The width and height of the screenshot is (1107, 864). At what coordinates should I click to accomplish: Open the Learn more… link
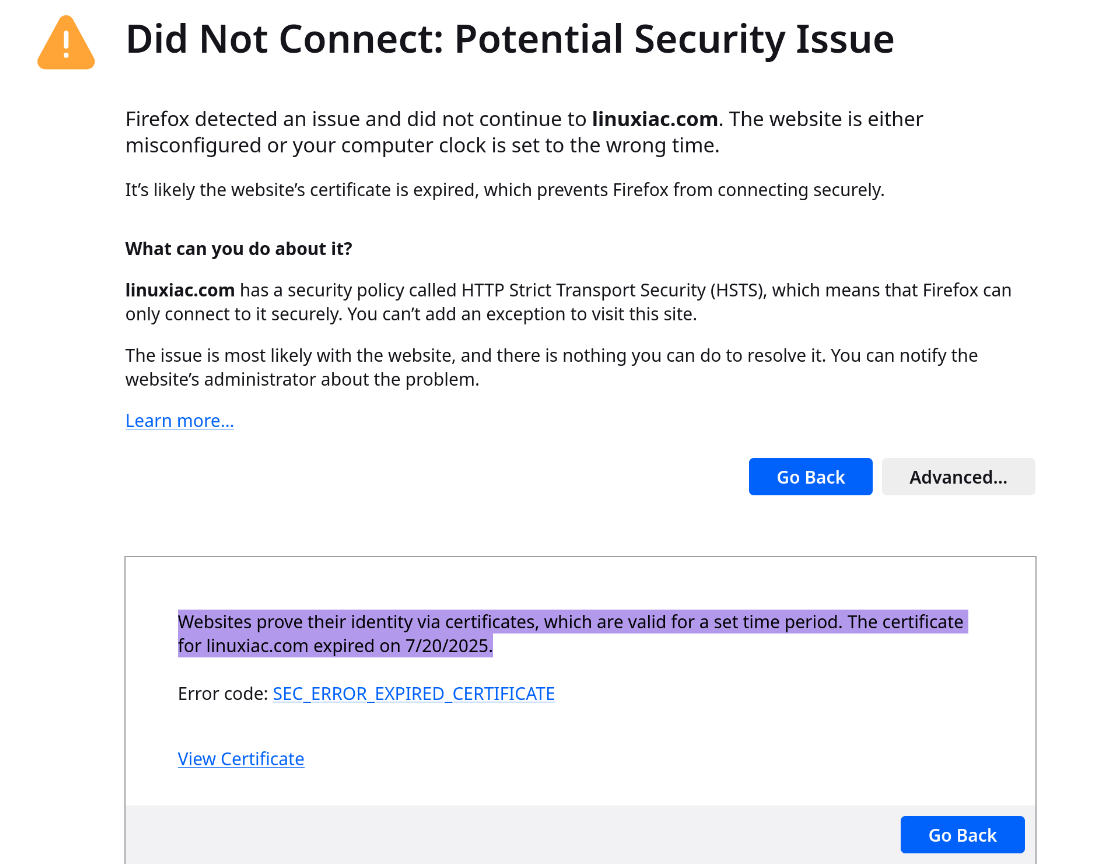click(x=179, y=421)
